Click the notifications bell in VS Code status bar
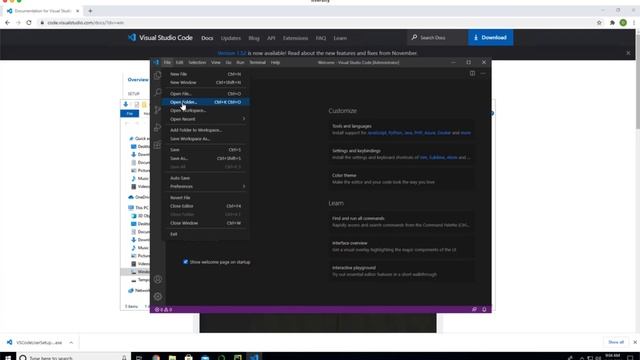This screenshot has height=360, width=640. tap(484, 309)
